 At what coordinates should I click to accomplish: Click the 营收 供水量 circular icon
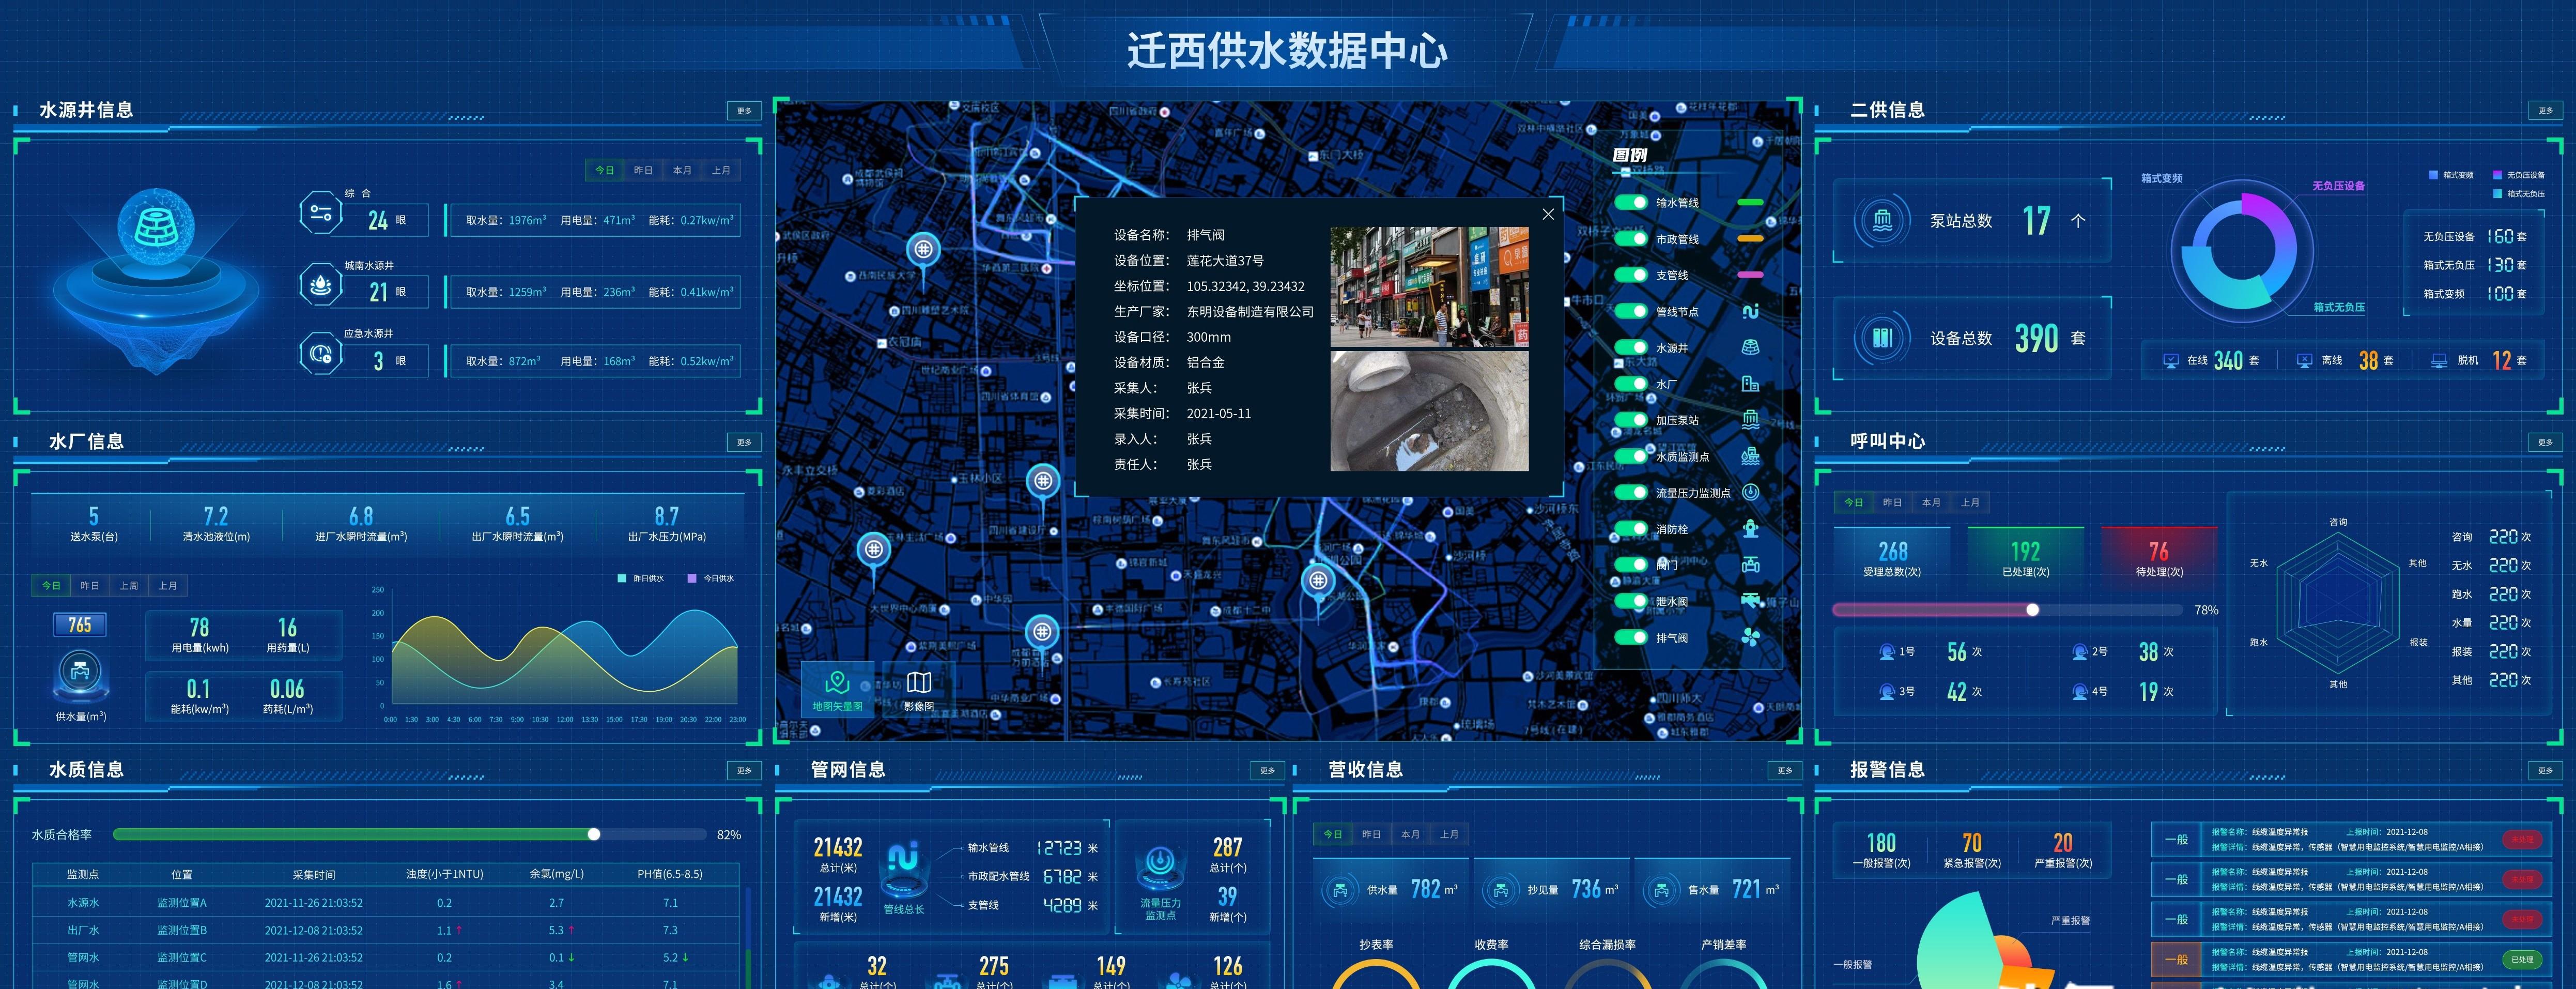pos(1340,890)
